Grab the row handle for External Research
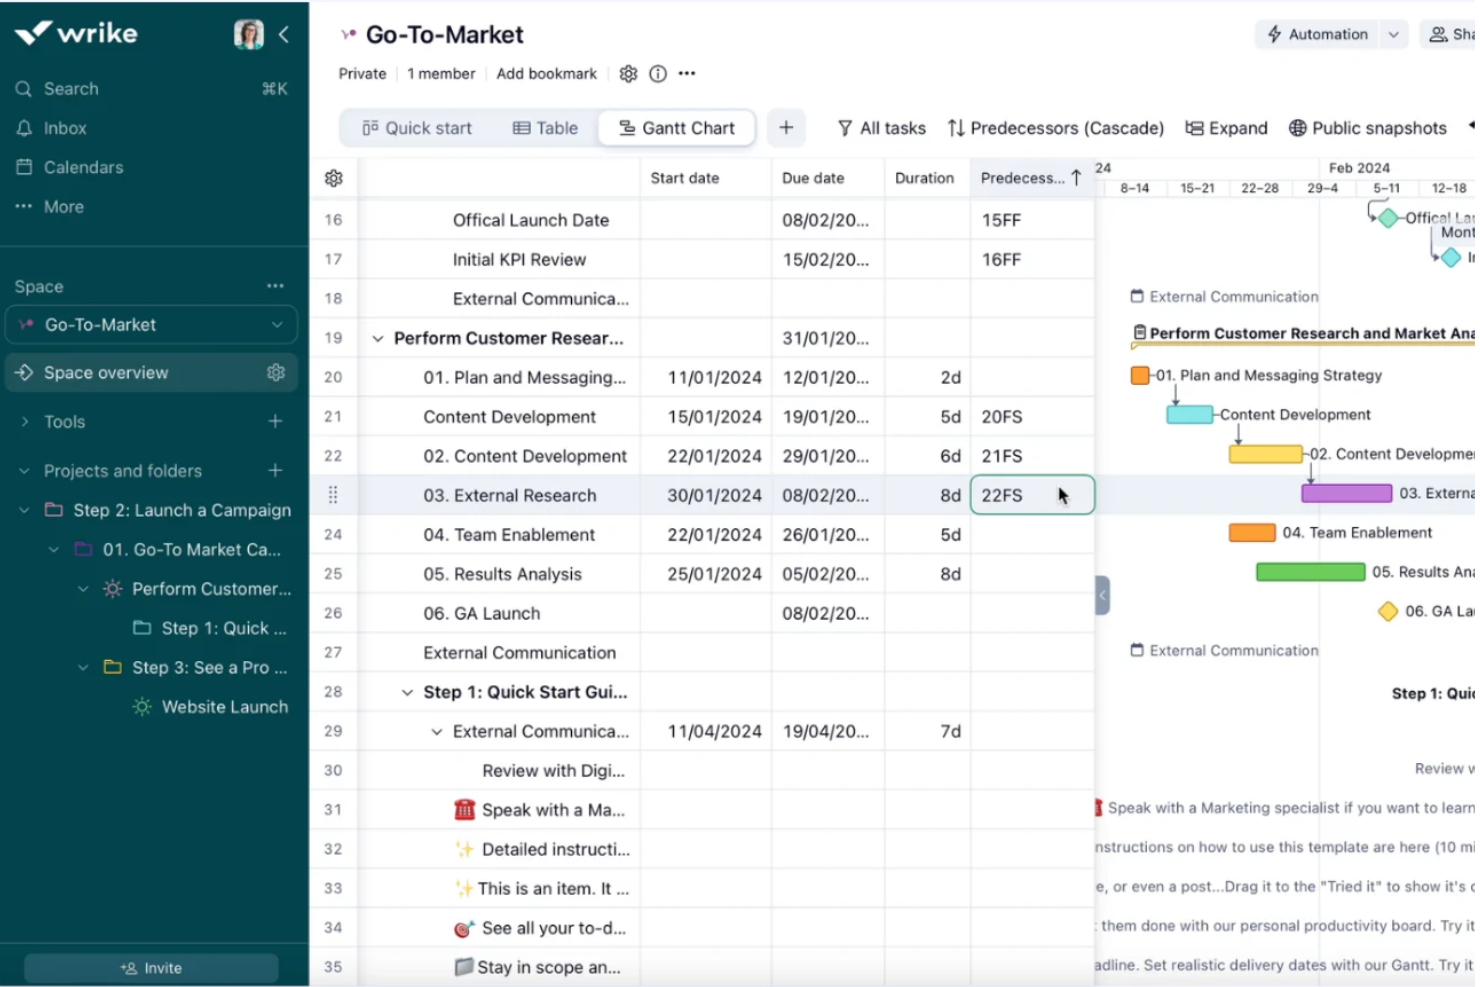Viewport: 1480px width, 987px height. pyautogui.click(x=333, y=494)
